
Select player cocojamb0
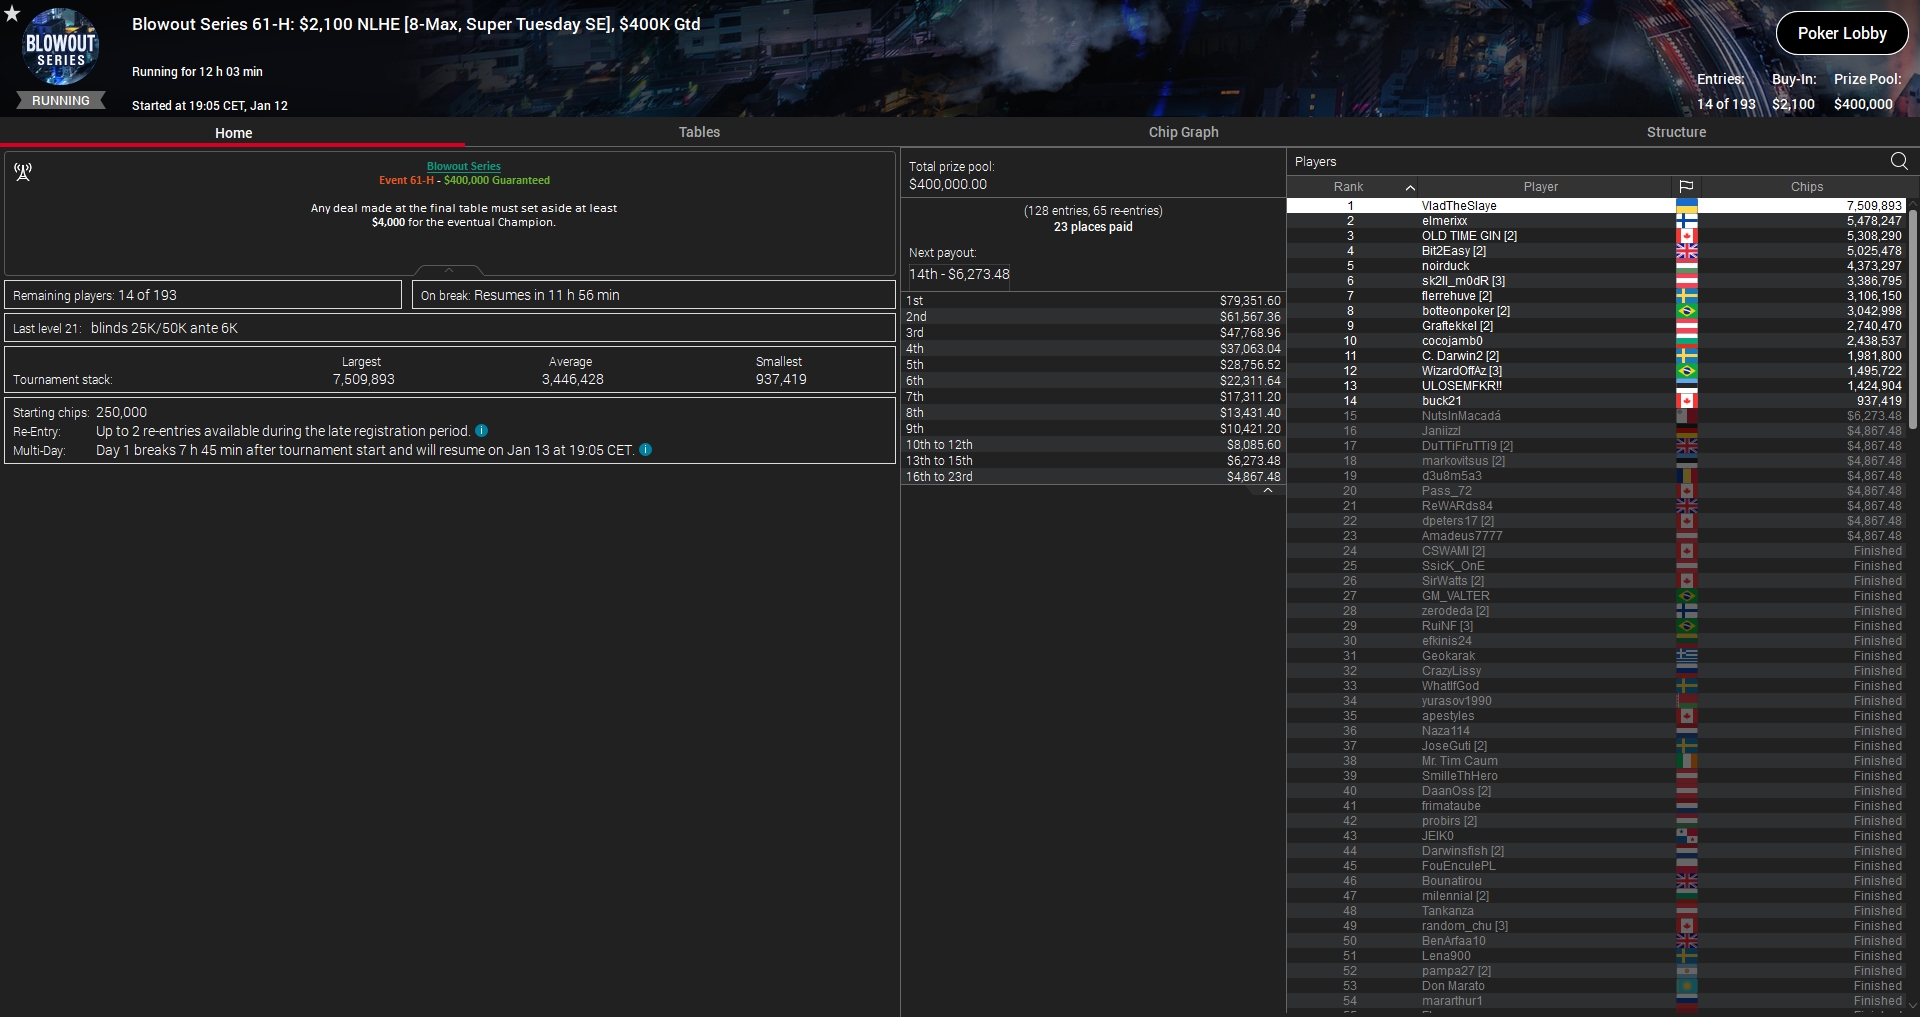1596,341
